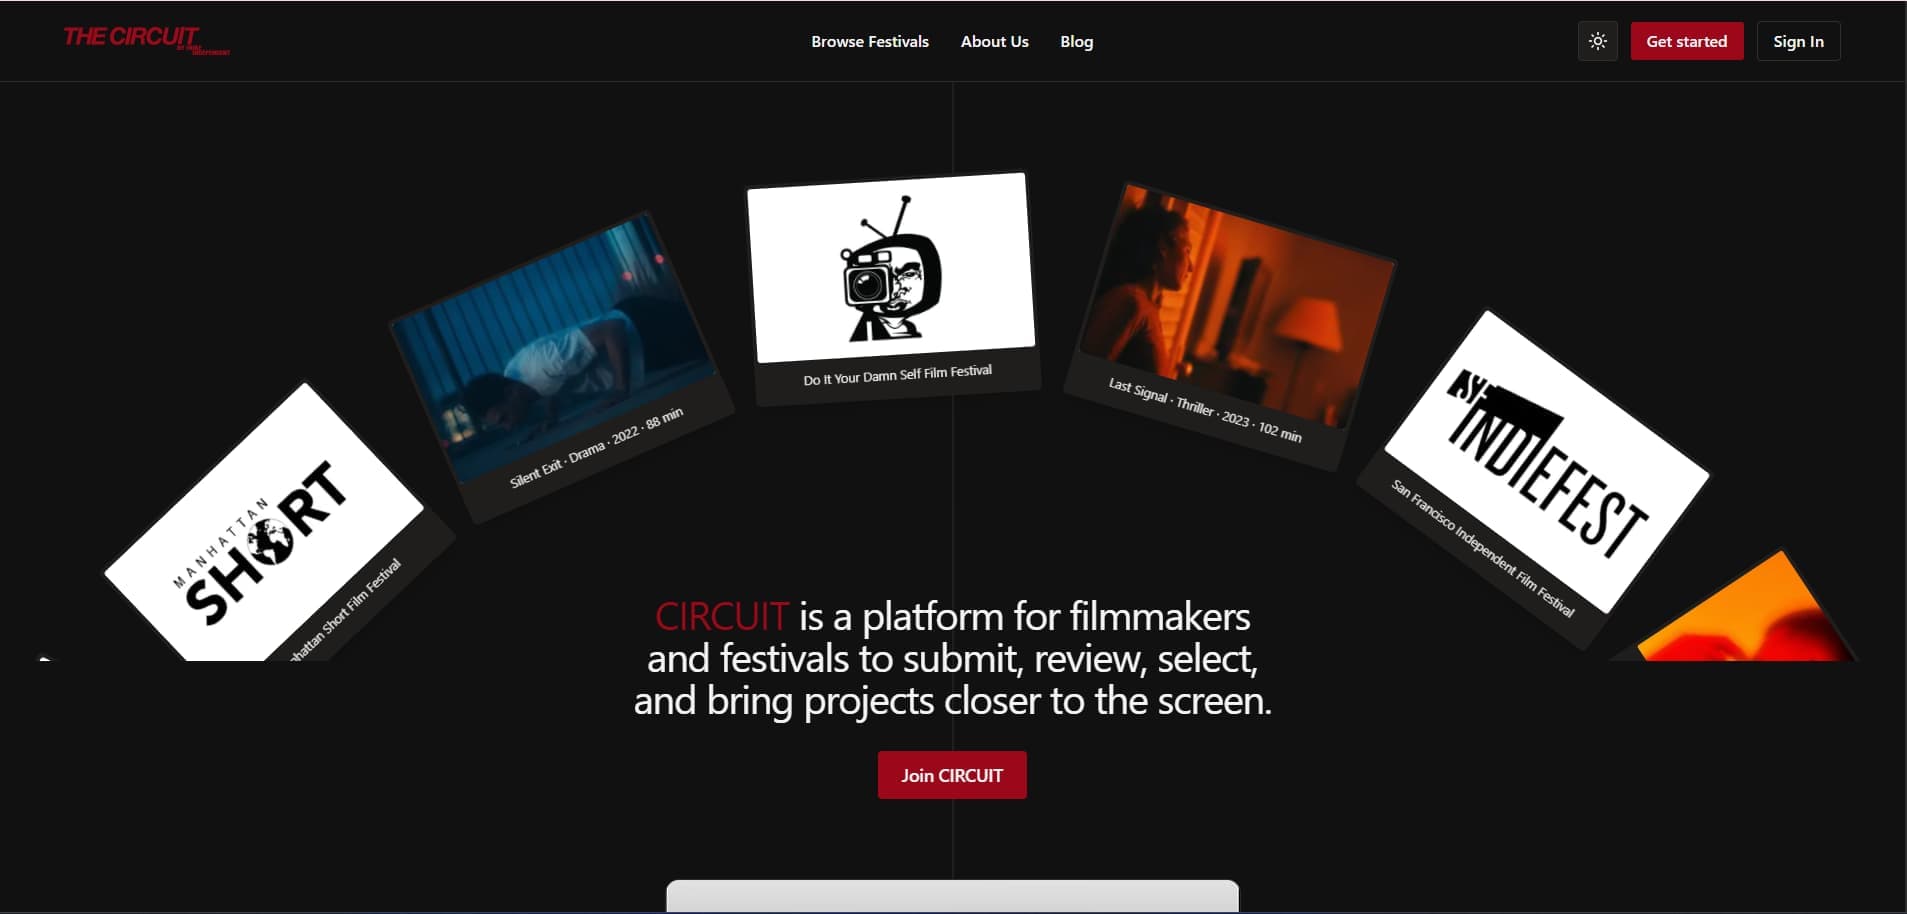
Task: Click the red CIRCUIT word in headline
Action: (x=721, y=616)
